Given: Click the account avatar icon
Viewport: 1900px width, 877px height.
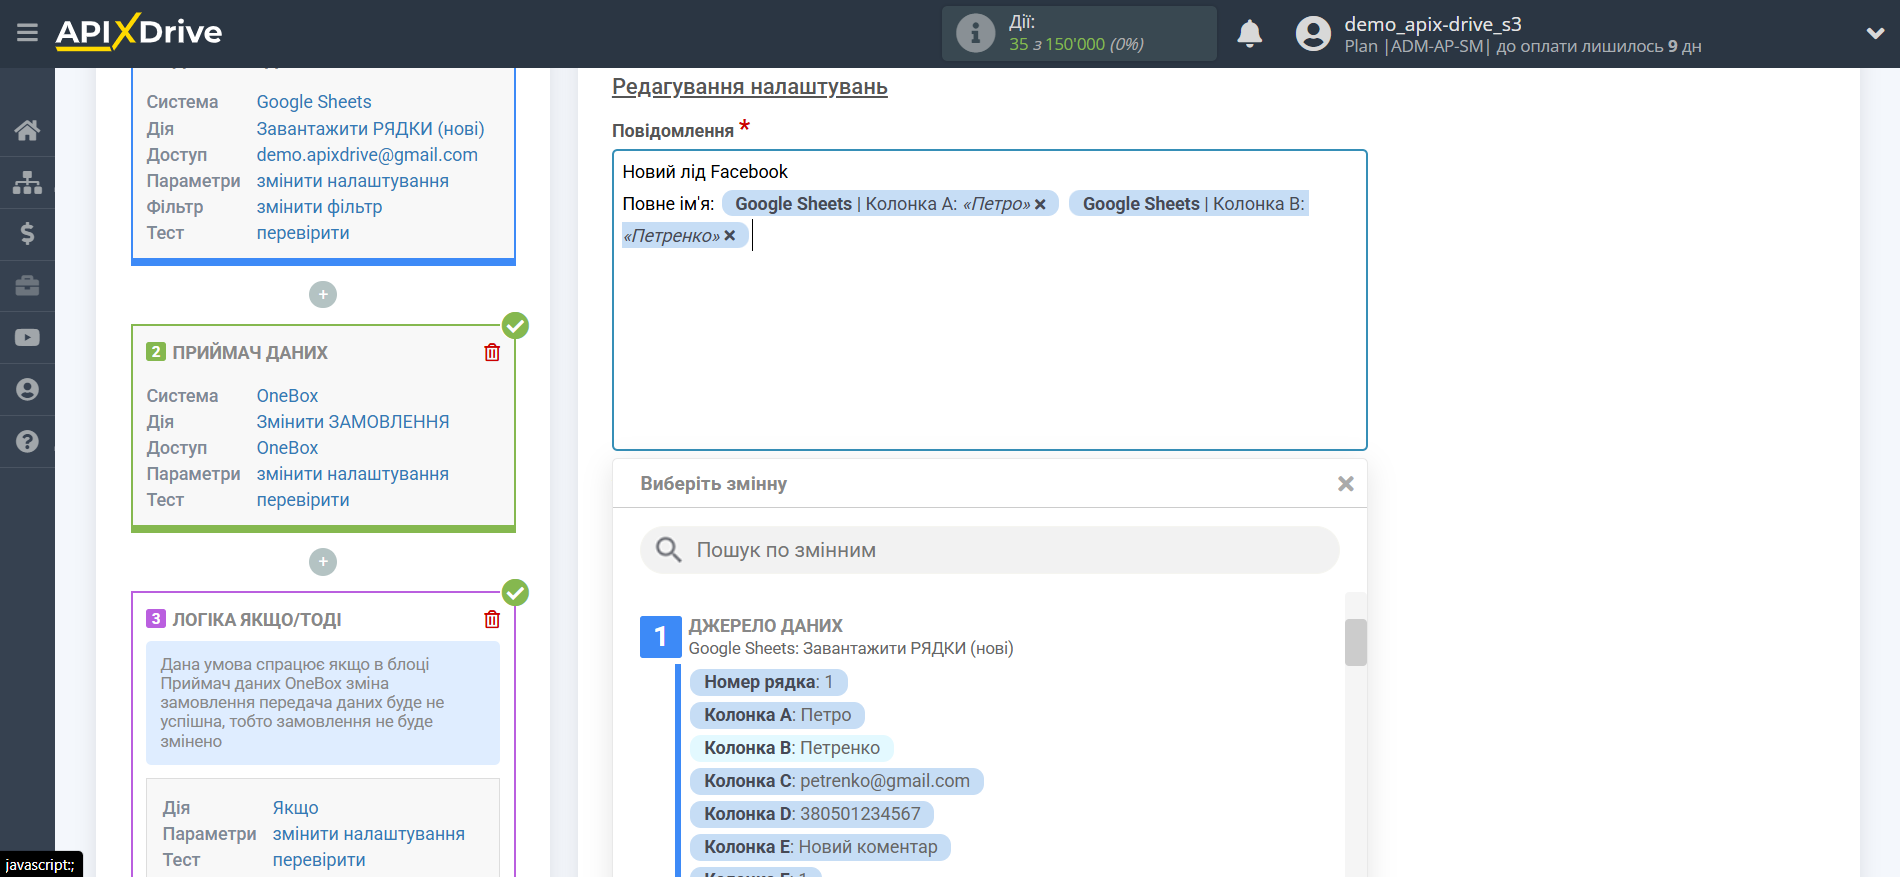Looking at the screenshot, I should tap(1313, 33).
